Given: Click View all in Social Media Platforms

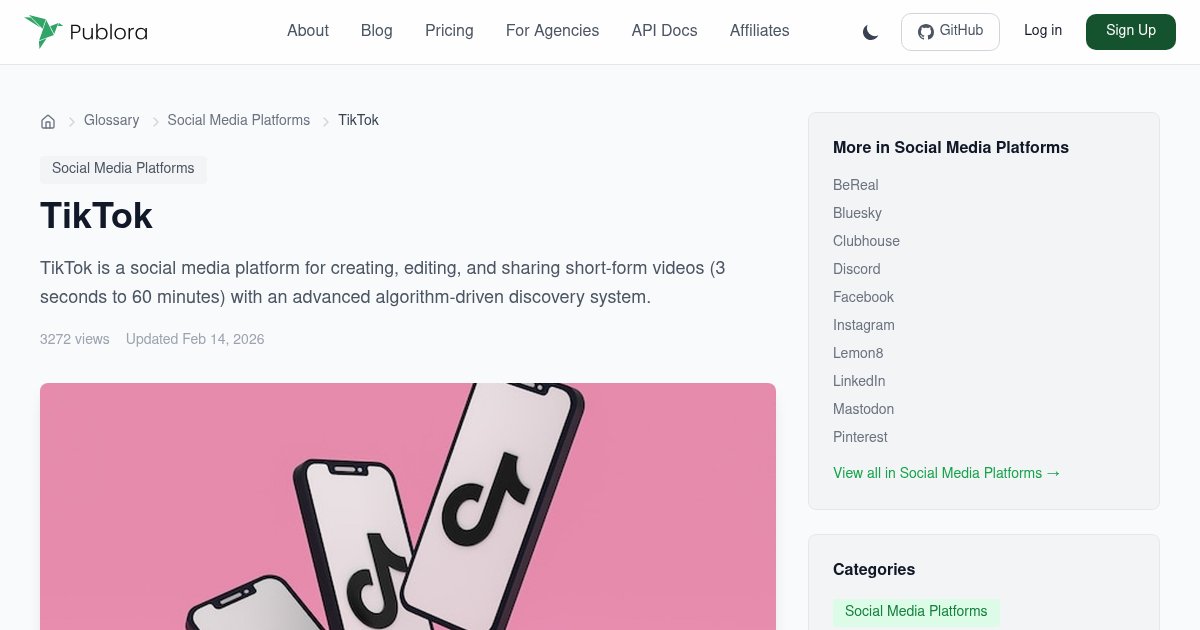Looking at the screenshot, I should click(947, 473).
